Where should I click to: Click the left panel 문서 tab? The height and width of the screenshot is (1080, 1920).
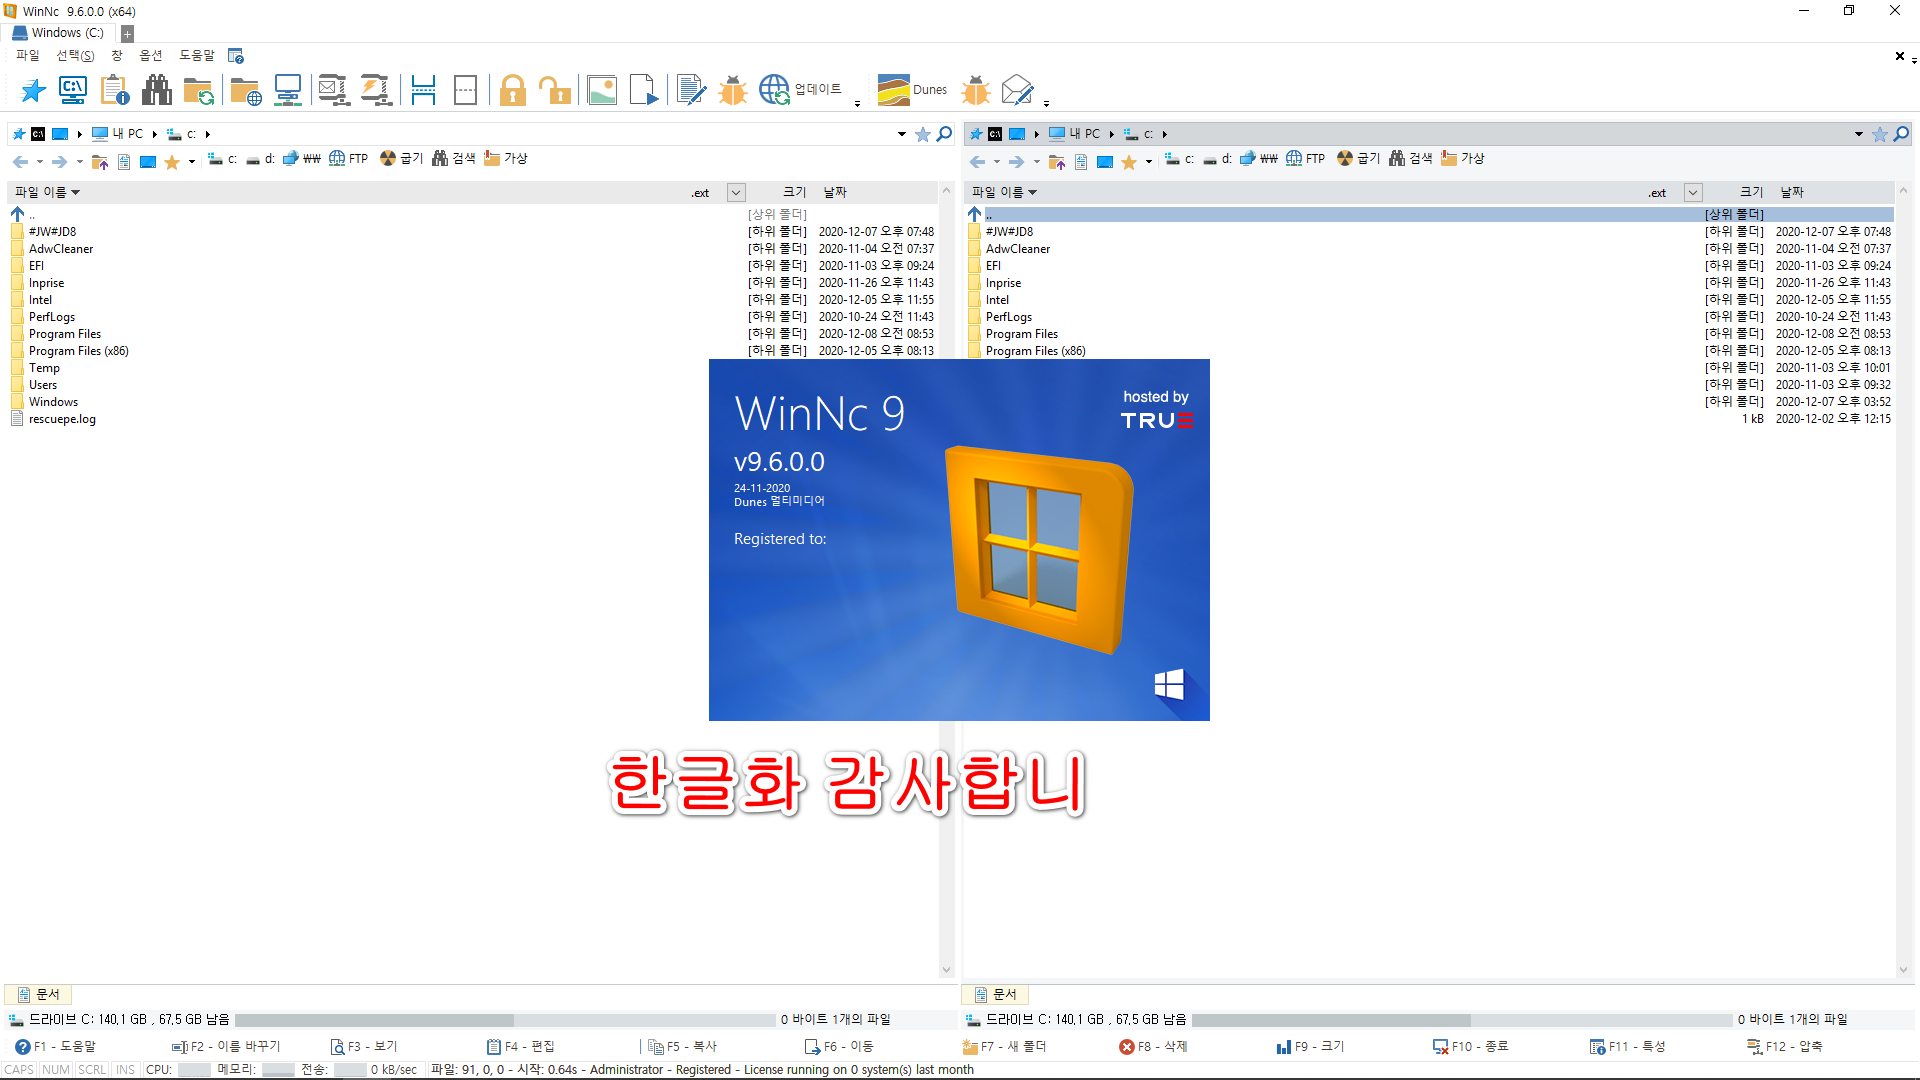click(39, 995)
